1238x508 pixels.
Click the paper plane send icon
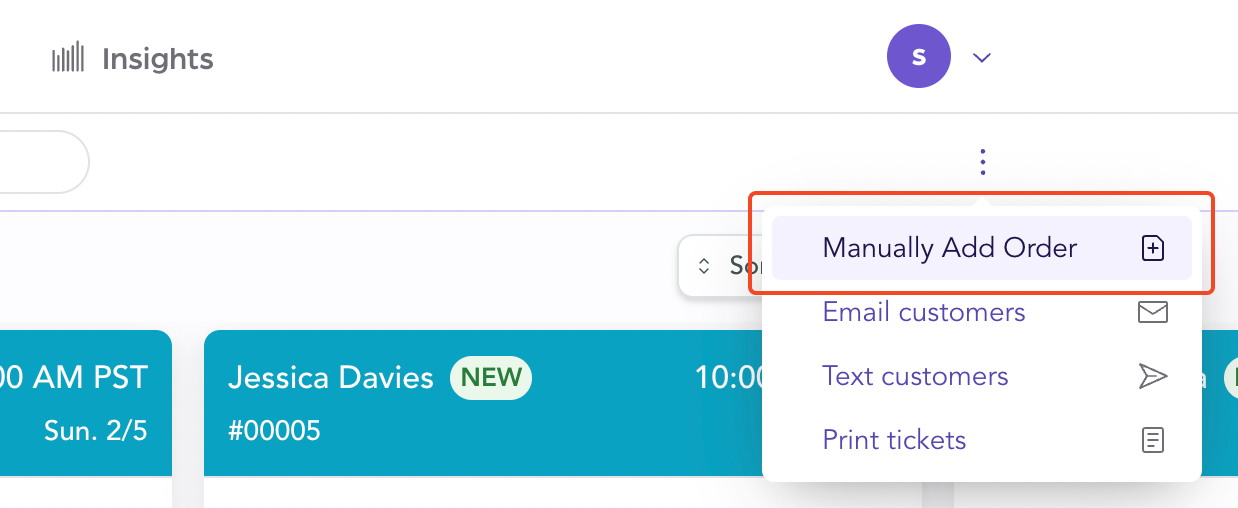1153,376
